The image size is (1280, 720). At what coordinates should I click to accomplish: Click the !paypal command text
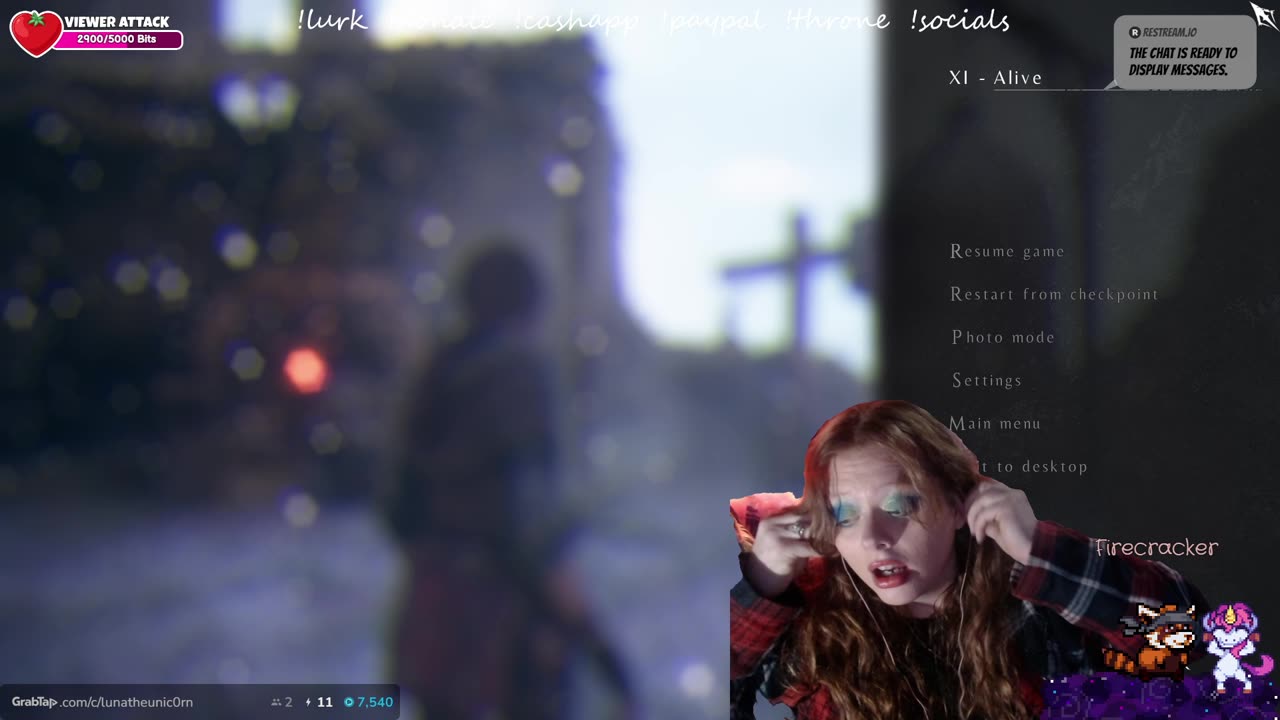tap(713, 20)
